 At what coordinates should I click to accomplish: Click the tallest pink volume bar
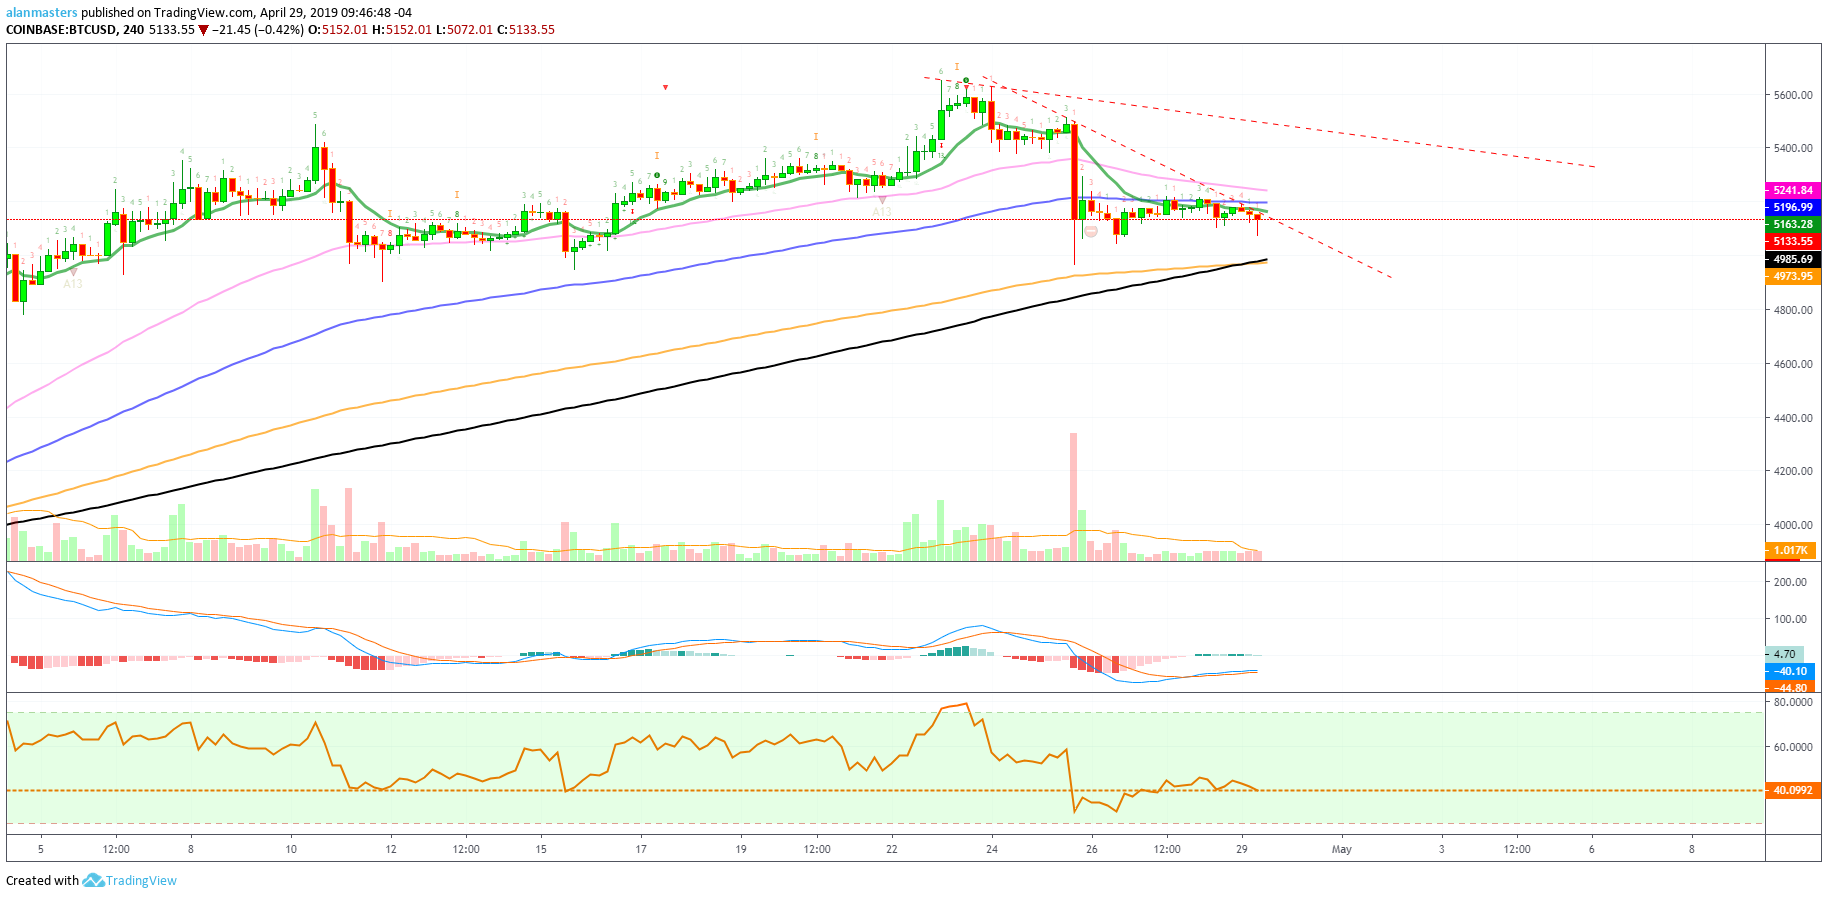pos(1074,496)
